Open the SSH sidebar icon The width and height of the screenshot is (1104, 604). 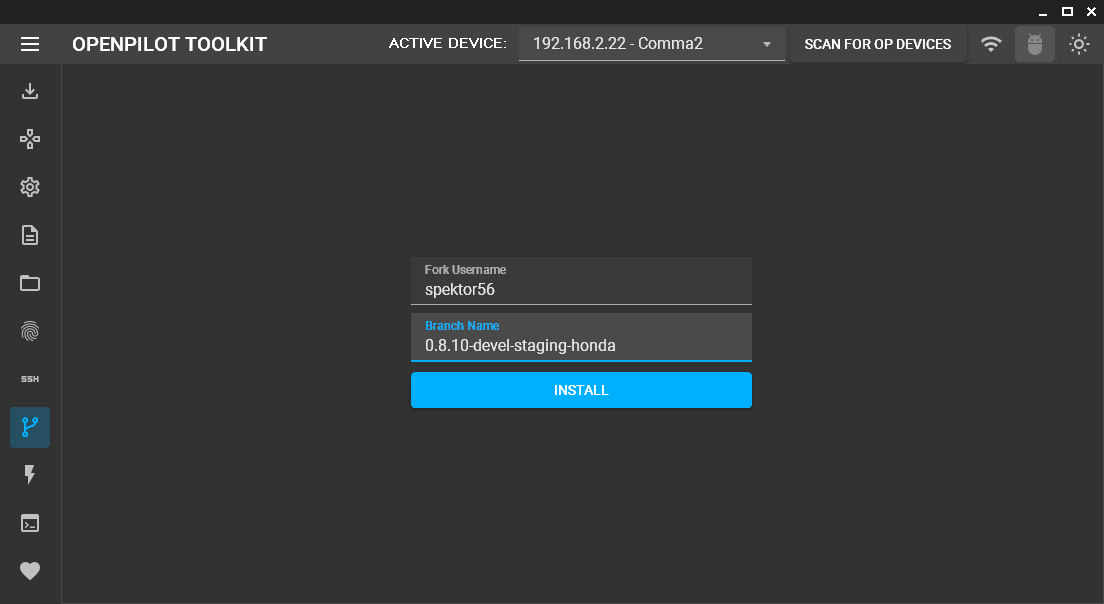point(30,379)
